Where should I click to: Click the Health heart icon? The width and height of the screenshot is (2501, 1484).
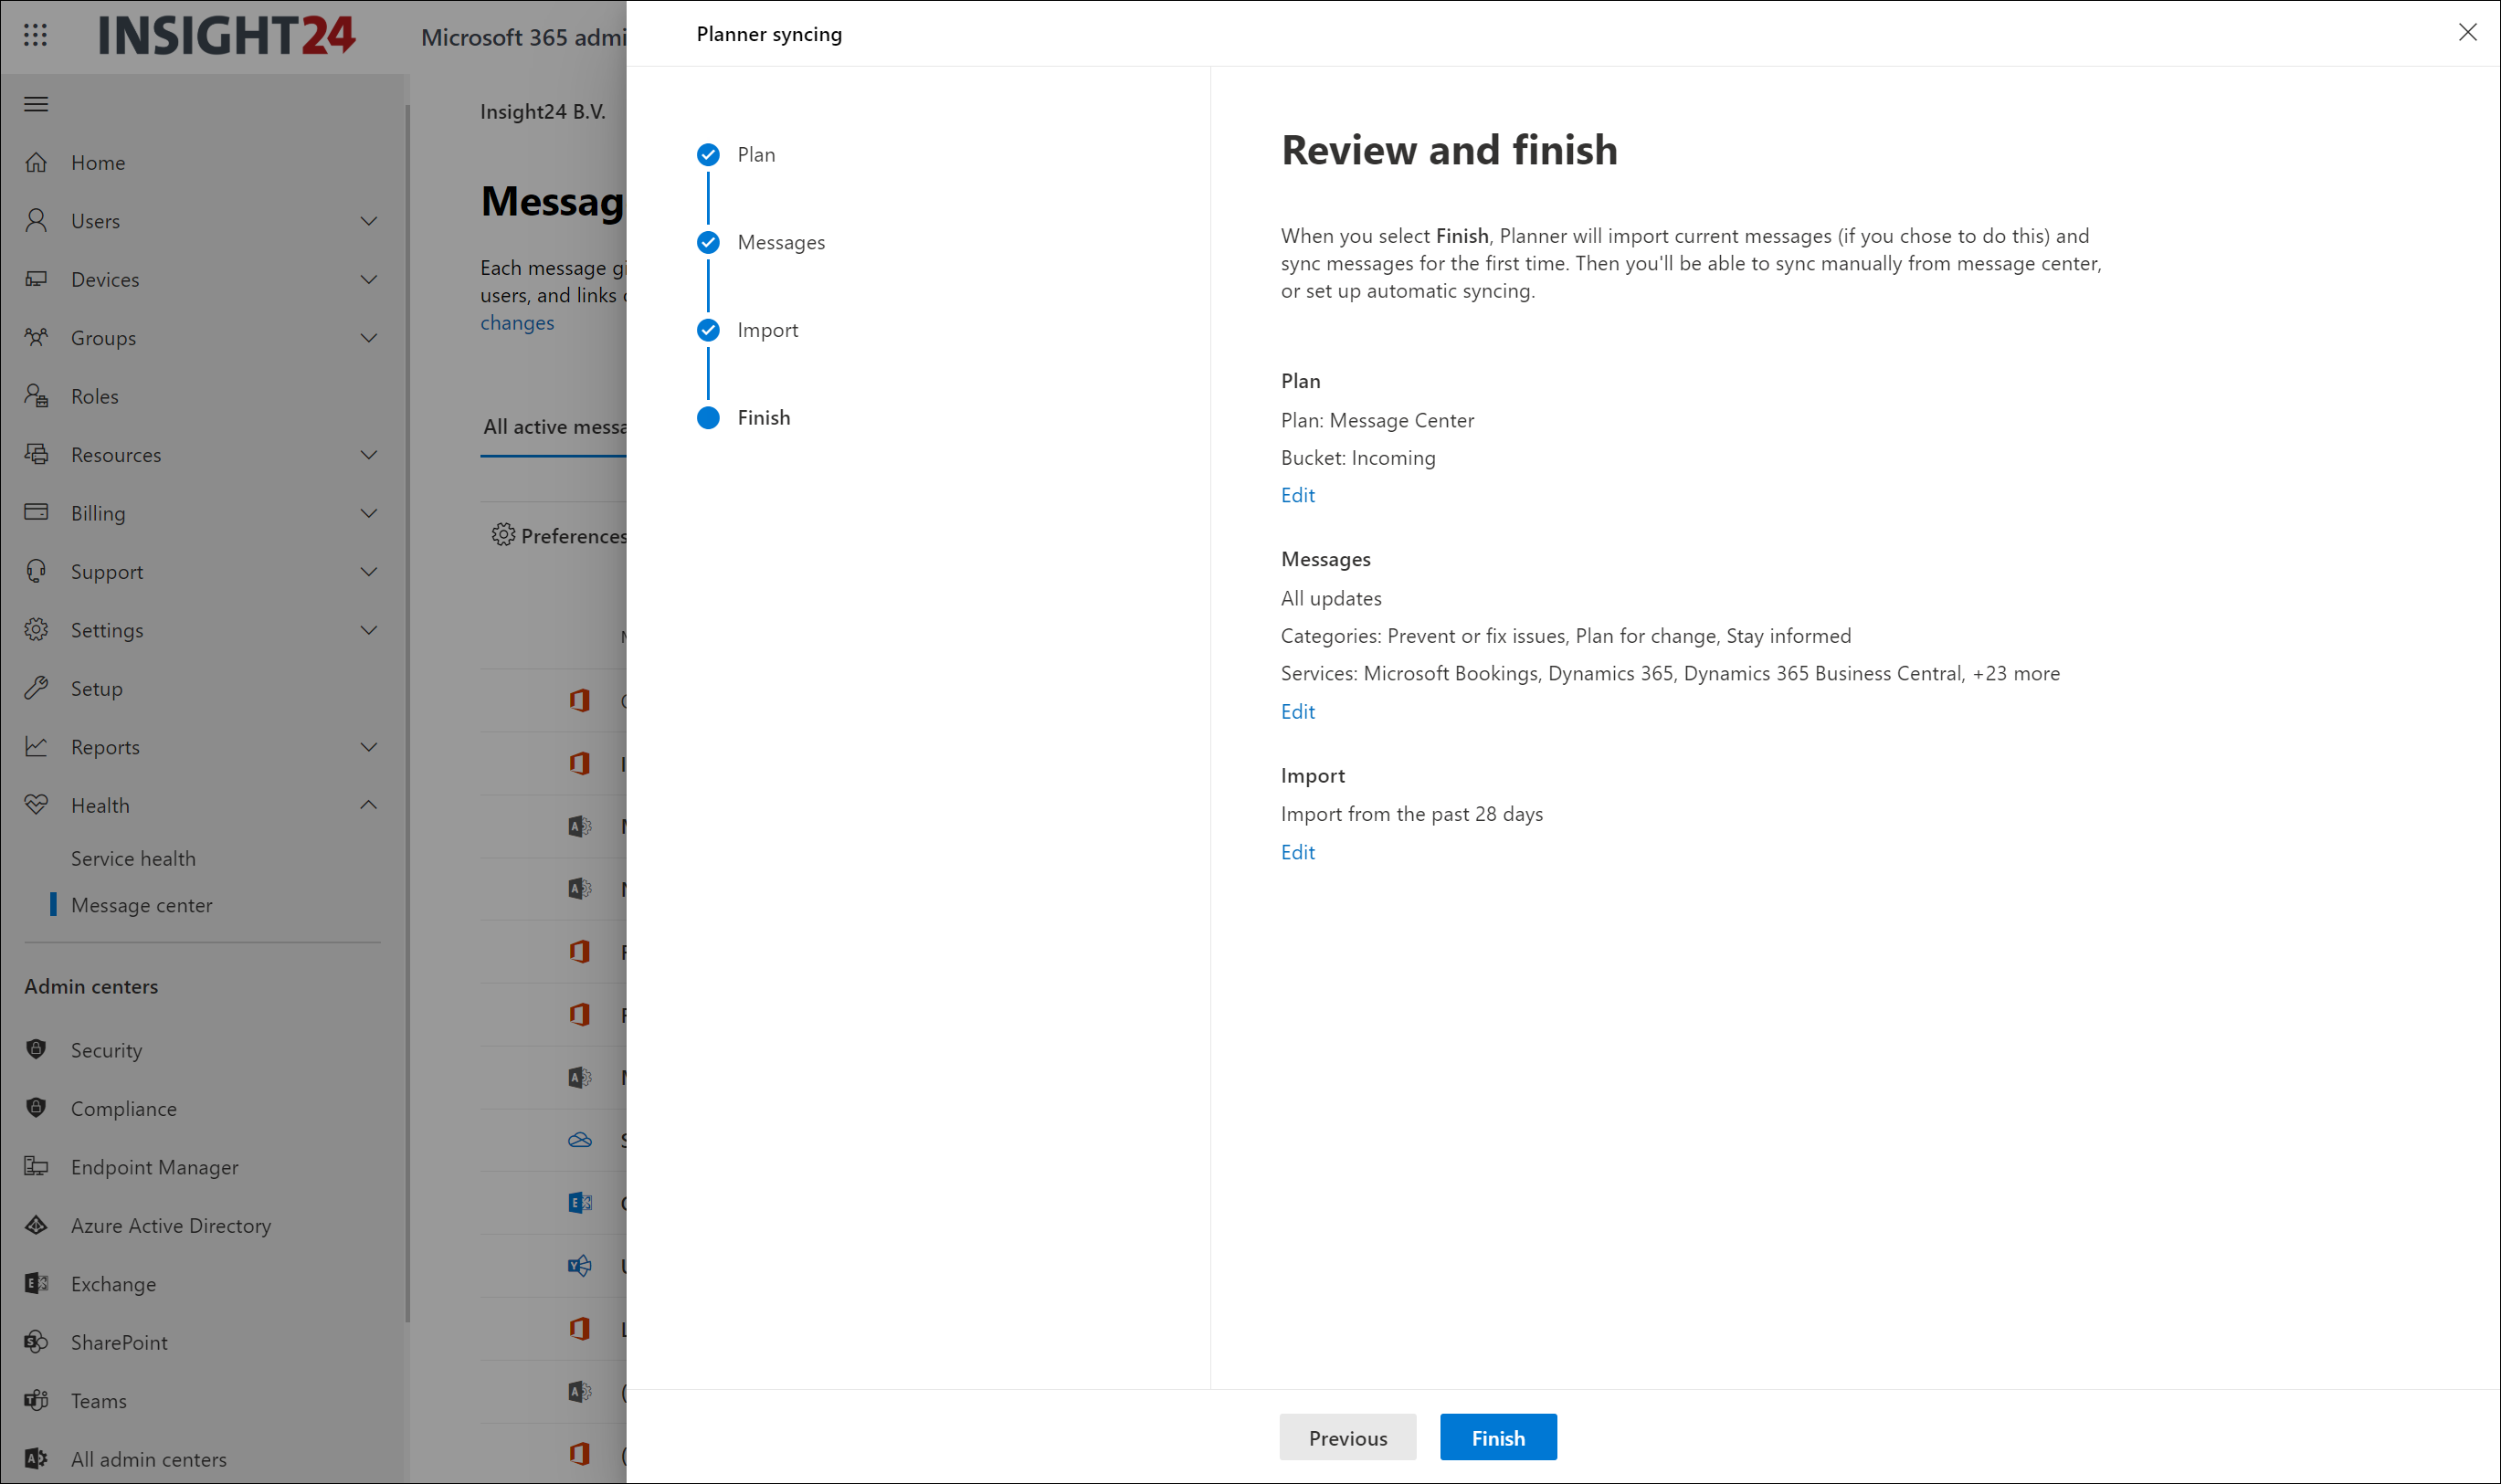click(x=36, y=805)
